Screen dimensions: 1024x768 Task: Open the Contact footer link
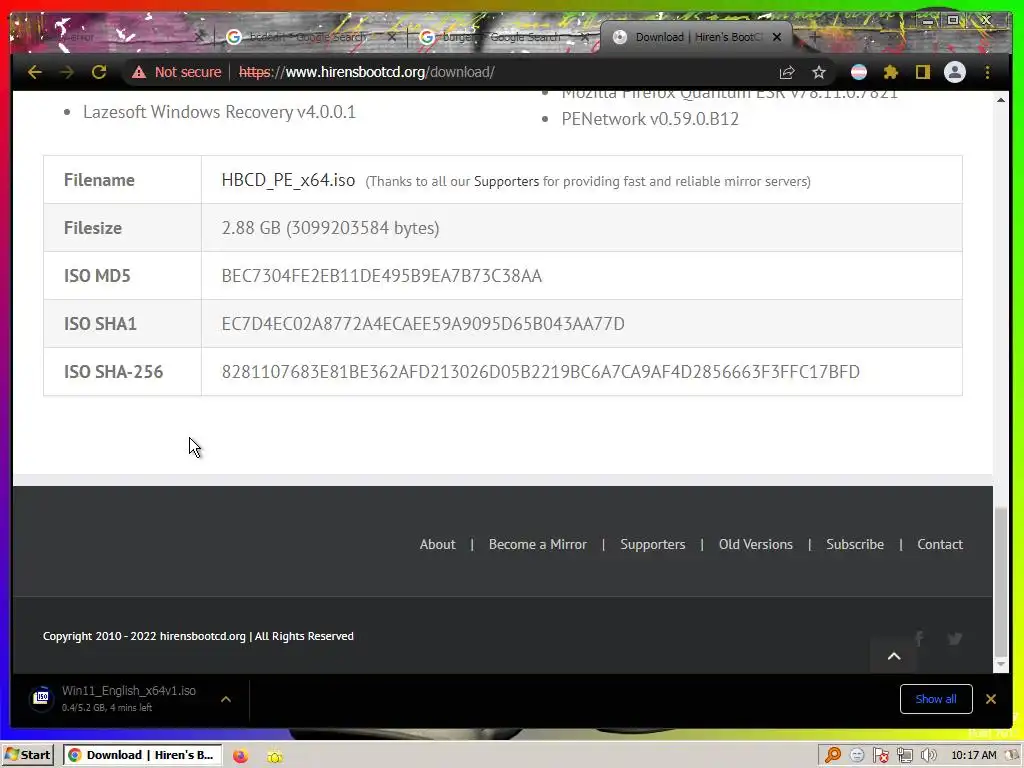(x=940, y=544)
